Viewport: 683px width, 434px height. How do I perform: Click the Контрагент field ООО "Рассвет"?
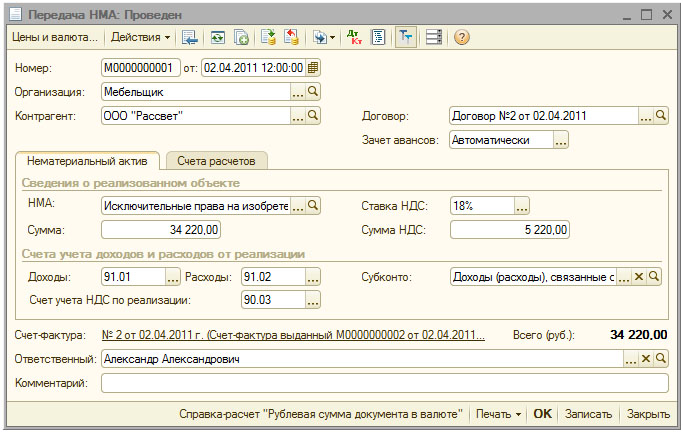[196, 116]
